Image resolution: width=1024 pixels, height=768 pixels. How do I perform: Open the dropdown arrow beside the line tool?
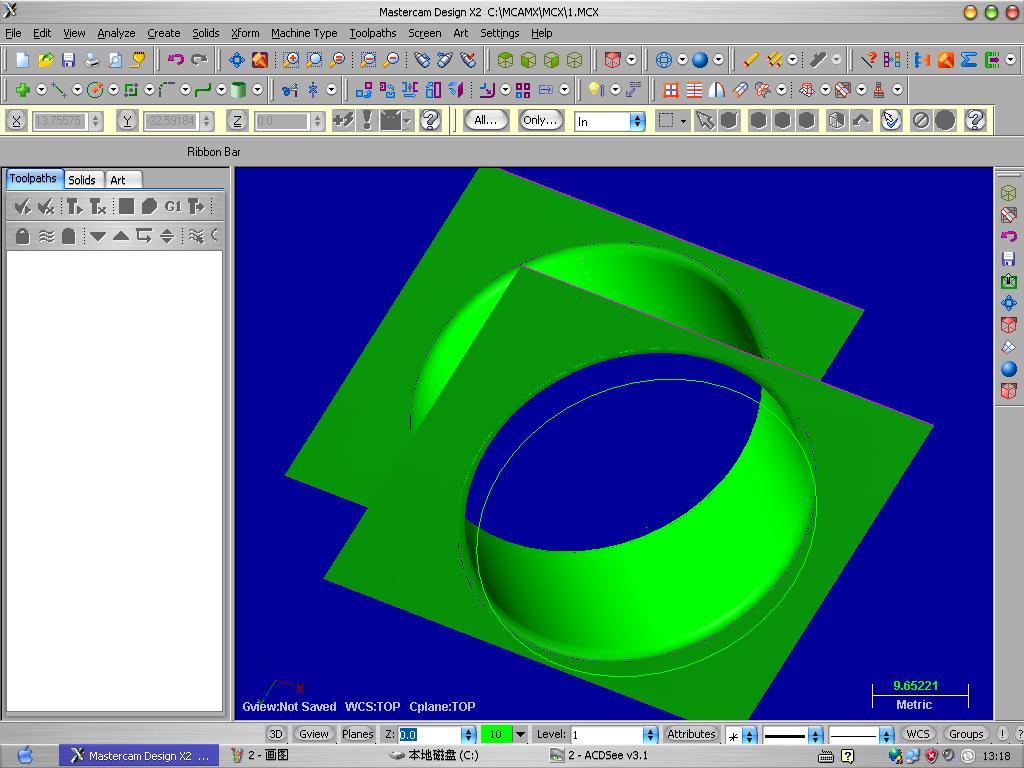tap(77, 90)
